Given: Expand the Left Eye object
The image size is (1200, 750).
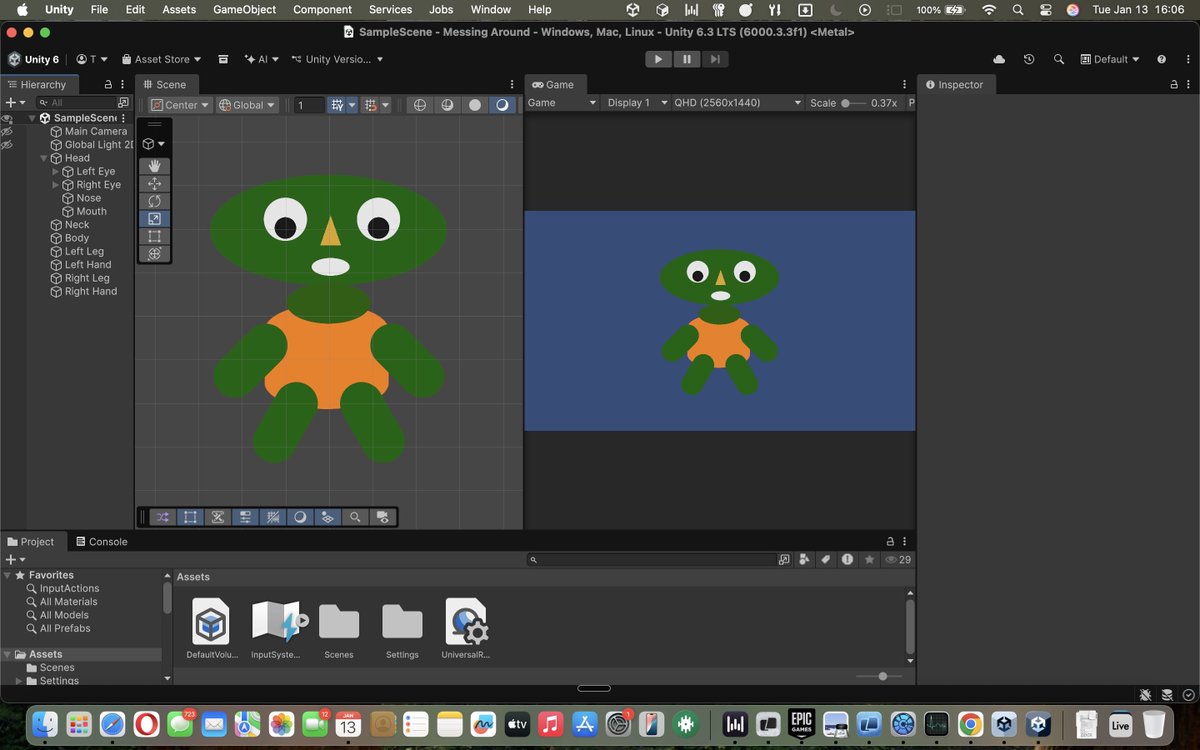Looking at the screenshot, I should (56, 172).
